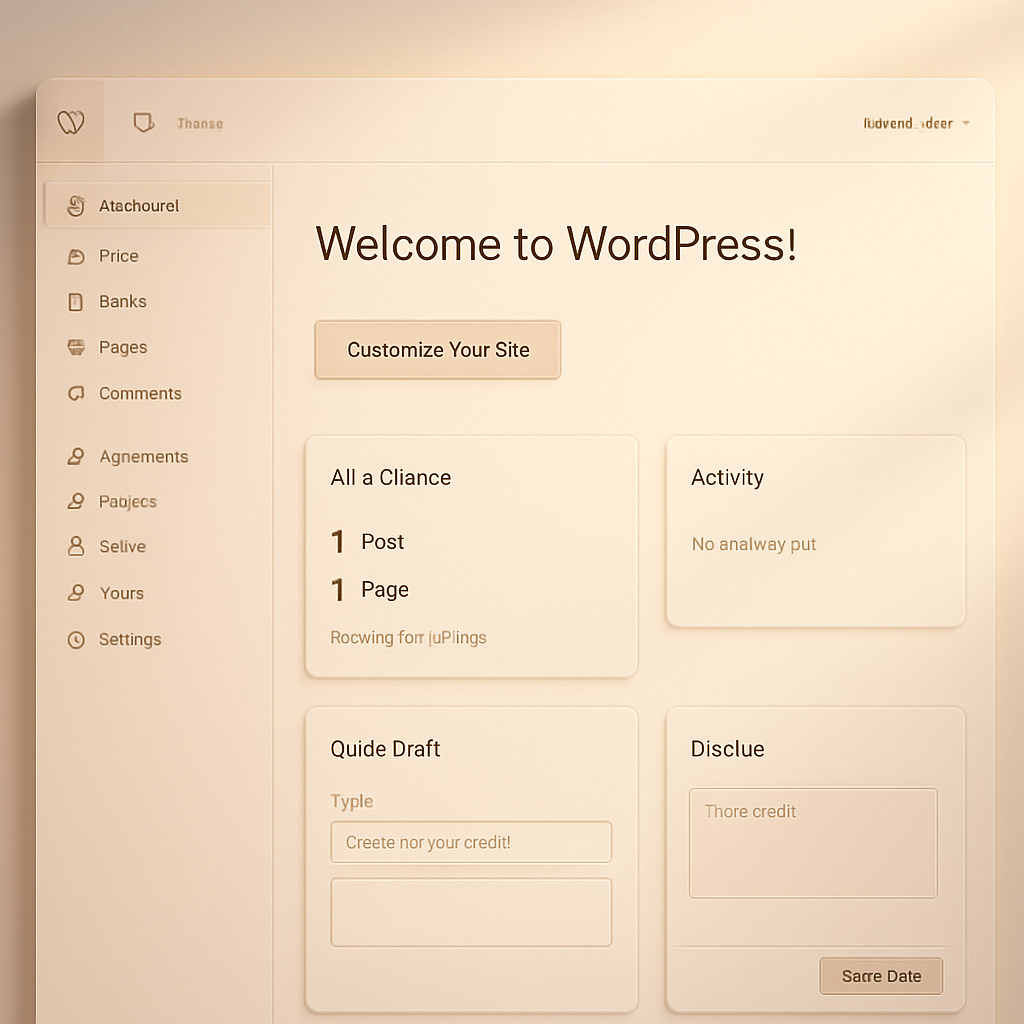This screenshot has width=1024, height=1024.
Task: Click the Rocwing for juPlings text
Action: (408, 637)
